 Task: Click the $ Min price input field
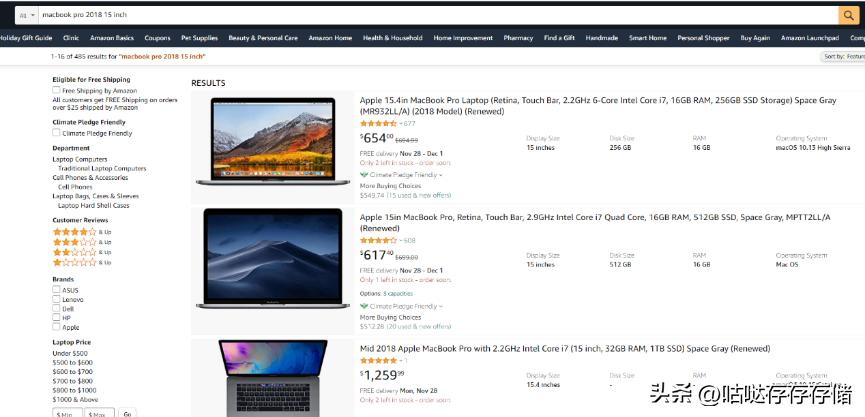(67, 413)
